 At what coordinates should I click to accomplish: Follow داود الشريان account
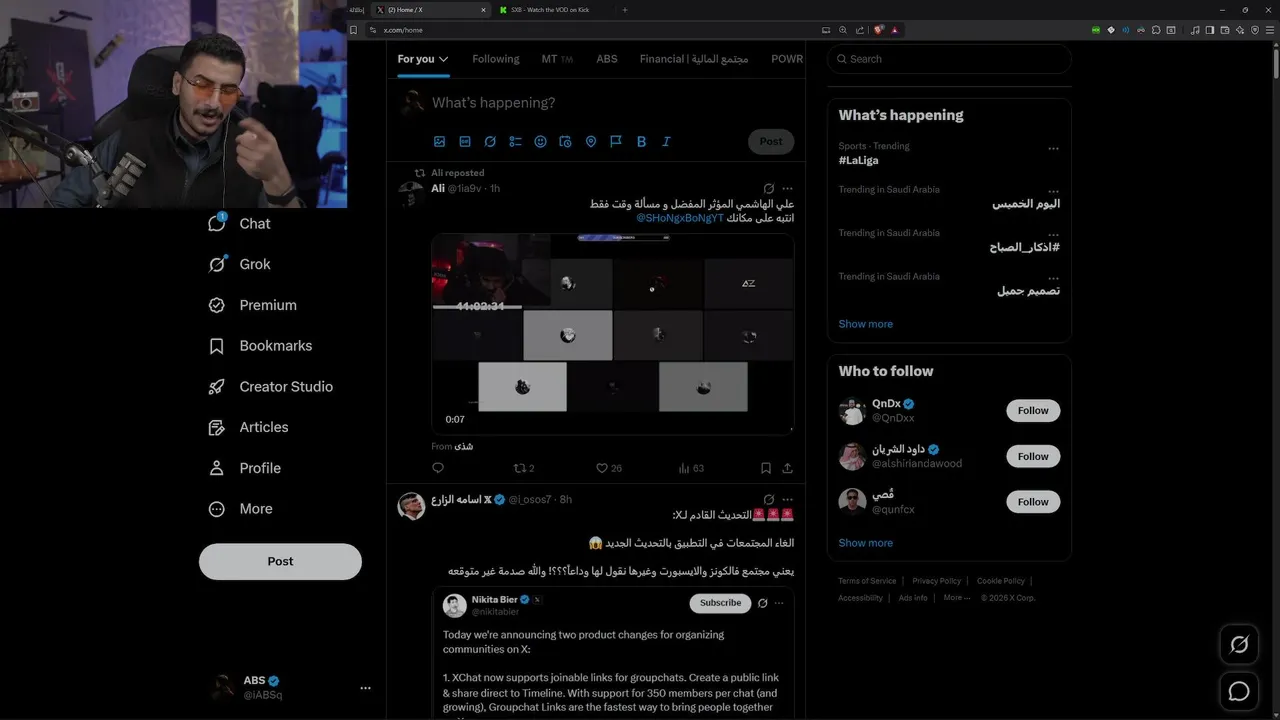(x=1033, y=456)
